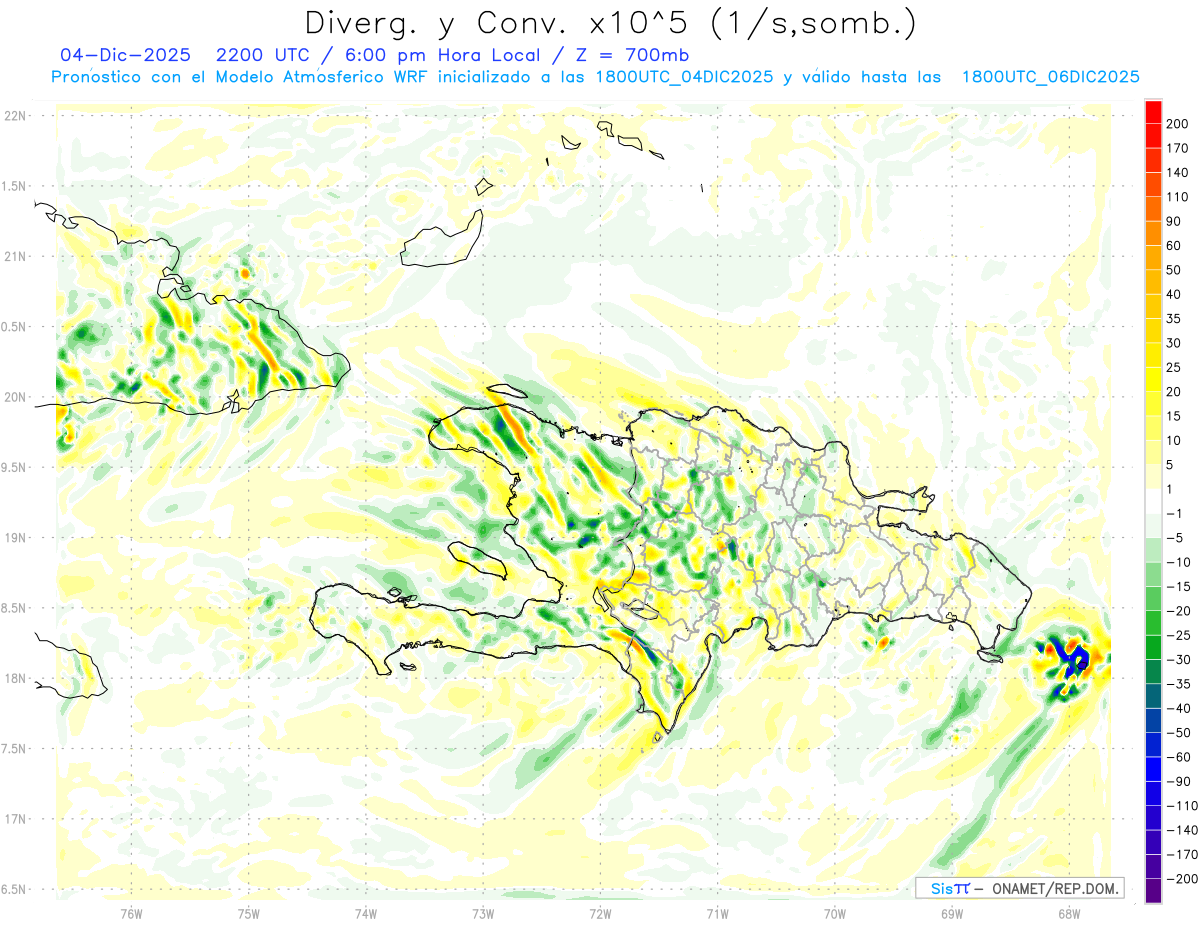Viewport: 1200px width, 927px height.
Task: Click the legend value '-15'
Action: point(1181,586)
